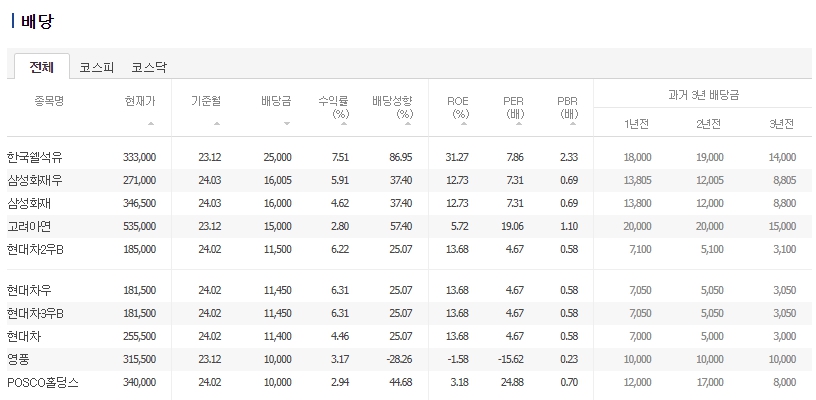Sort by PER using its arrow
816x400 pixels.
coord(519,124)
